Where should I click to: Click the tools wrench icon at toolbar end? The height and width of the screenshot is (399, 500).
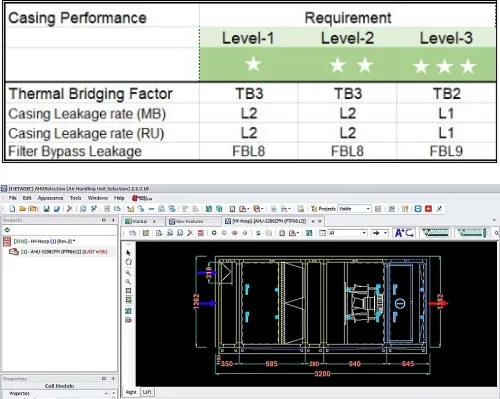[x=439, y=209]
